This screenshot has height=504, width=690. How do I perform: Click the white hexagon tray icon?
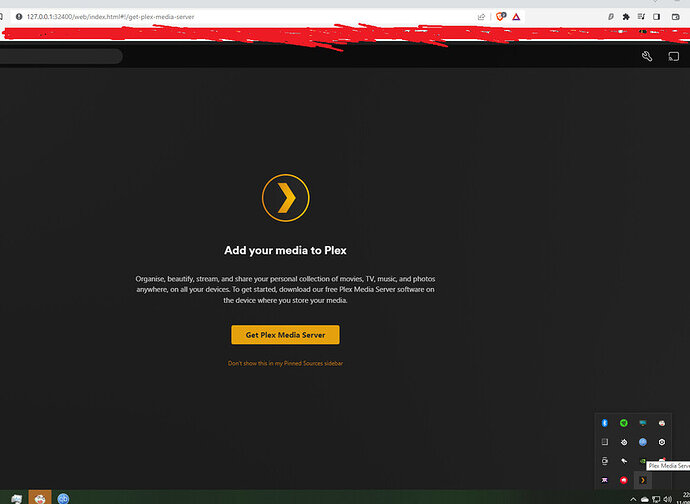[662, 442]
